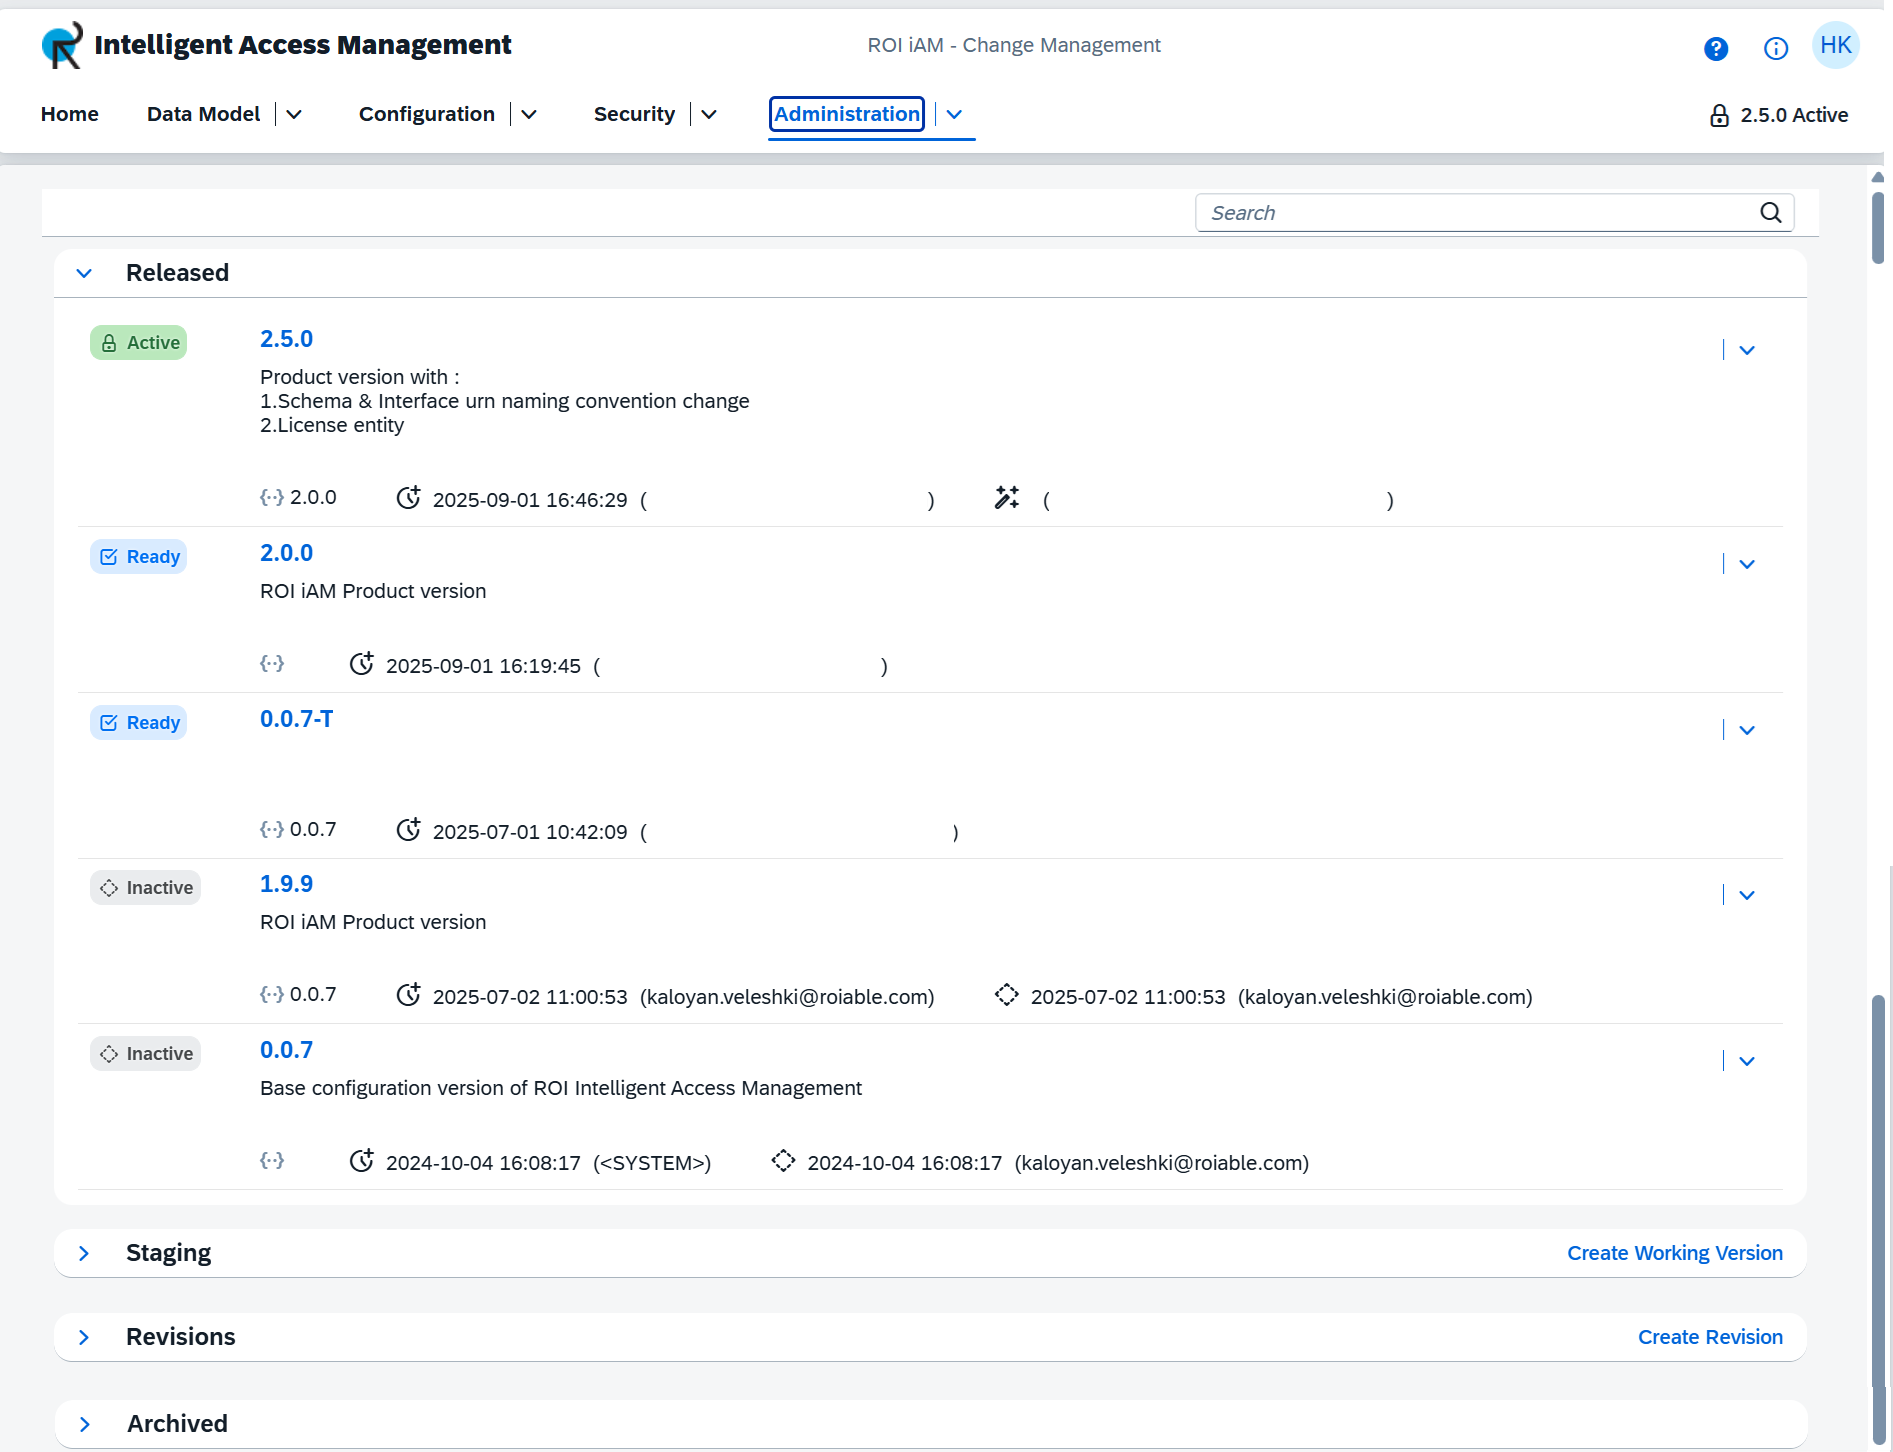
Task: Click the blue help question mark icon
Action: pos(1715,48)
